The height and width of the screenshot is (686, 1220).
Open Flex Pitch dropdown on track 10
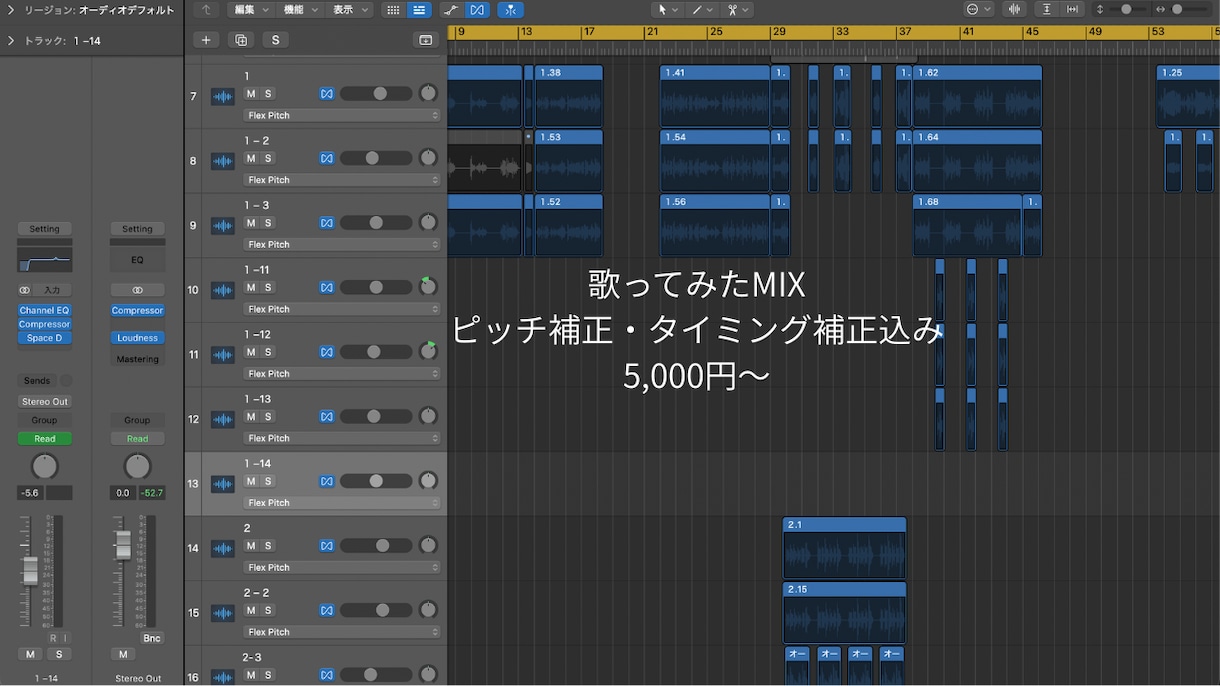click(x=341, y=309)
